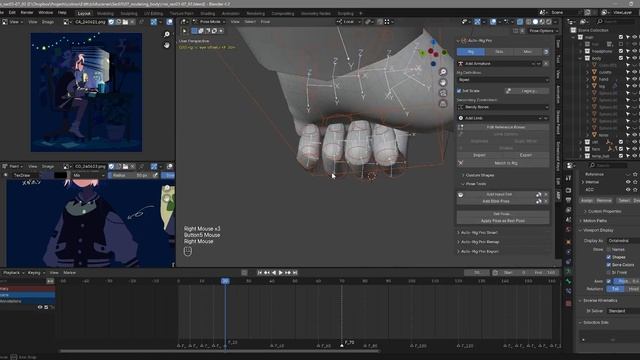This screenshot has height=360, width=640.
Task: Toggle the Shapes checkbox in Viewport Display
Action: tap(609, 257)
